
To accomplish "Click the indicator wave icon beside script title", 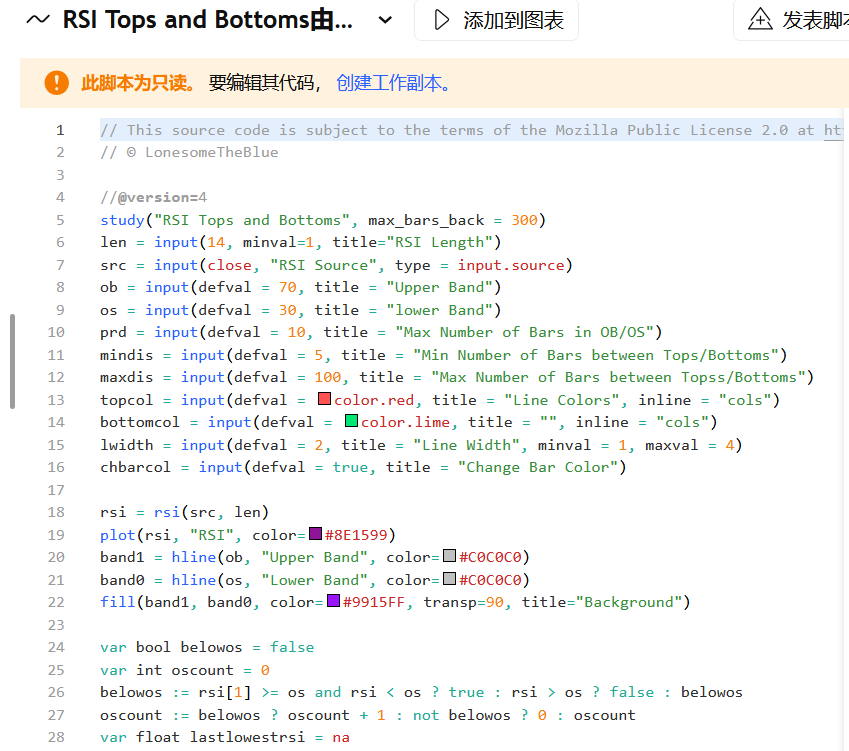I will (x=38, y=20).
